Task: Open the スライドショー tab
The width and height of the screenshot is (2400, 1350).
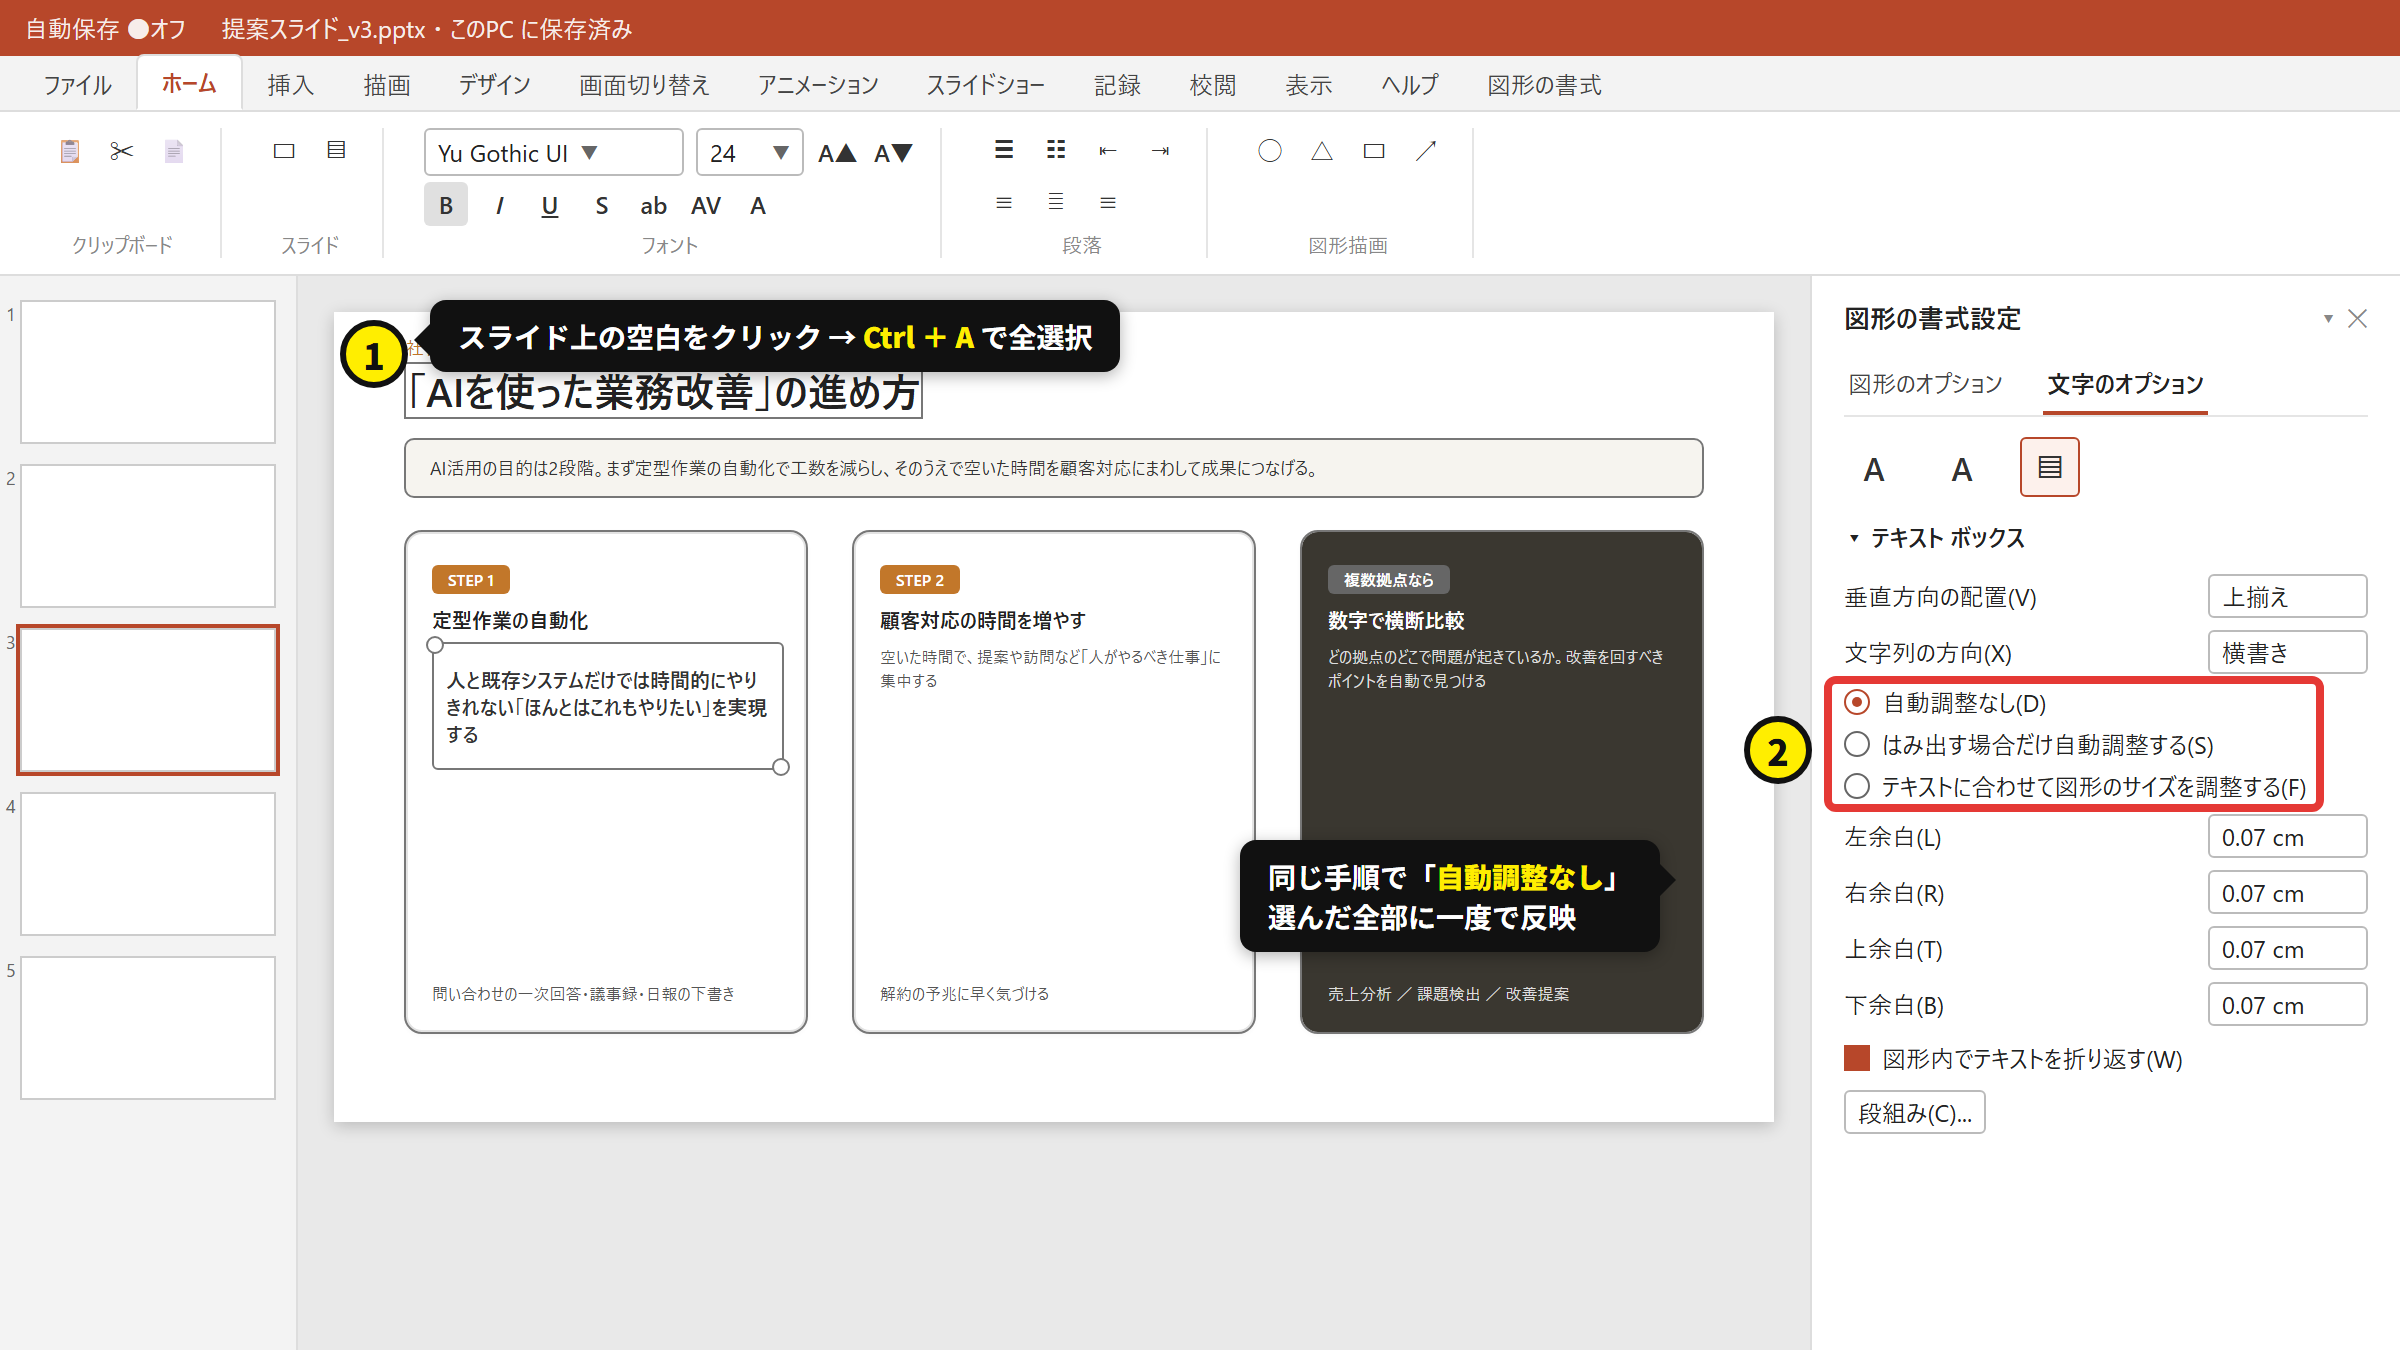Action: [x=986, y=85]
